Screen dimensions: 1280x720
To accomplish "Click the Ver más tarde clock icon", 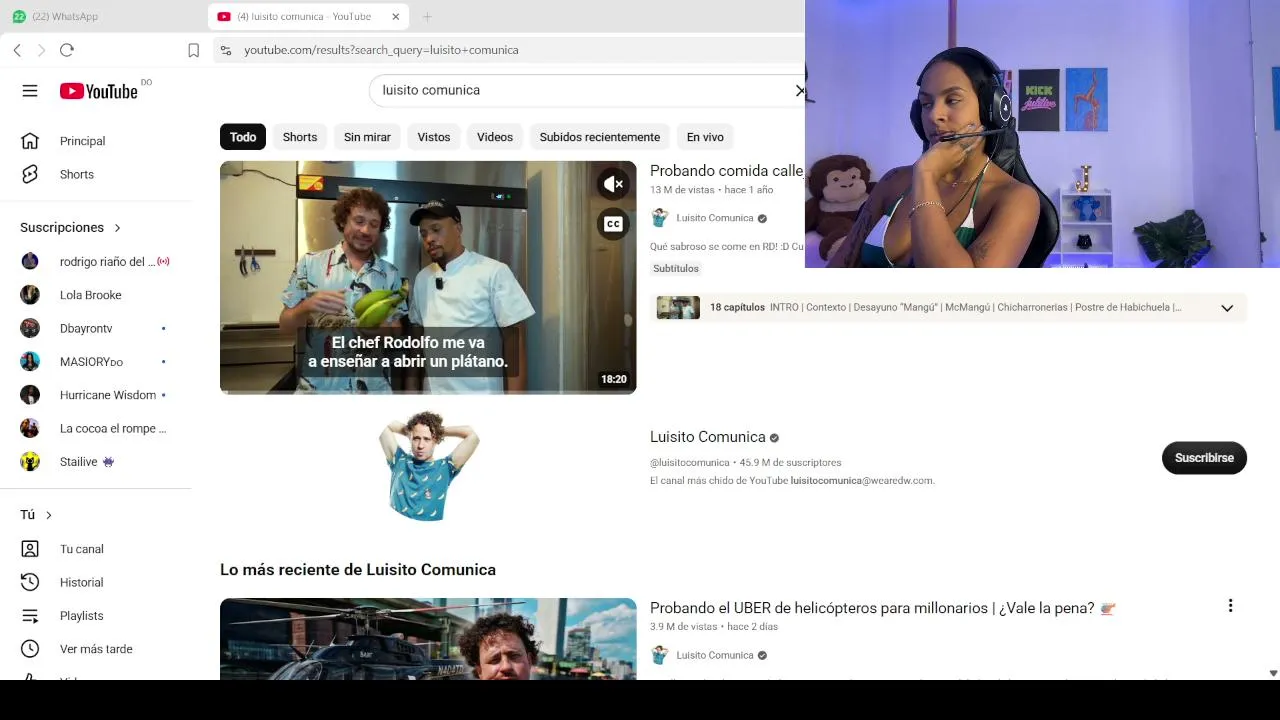I will 30,649.
